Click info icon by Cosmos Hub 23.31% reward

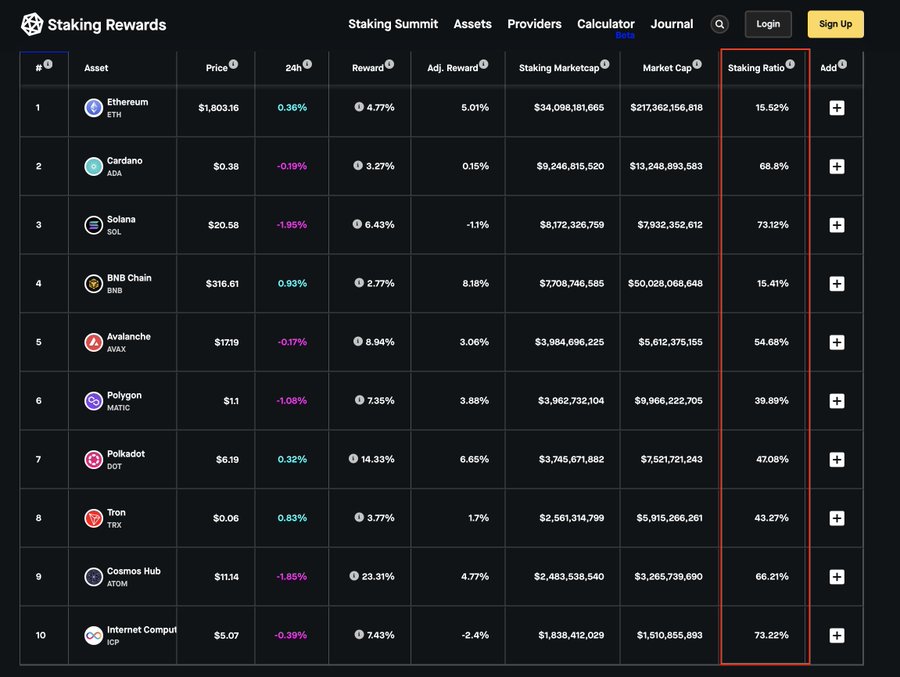click(354, 576)
